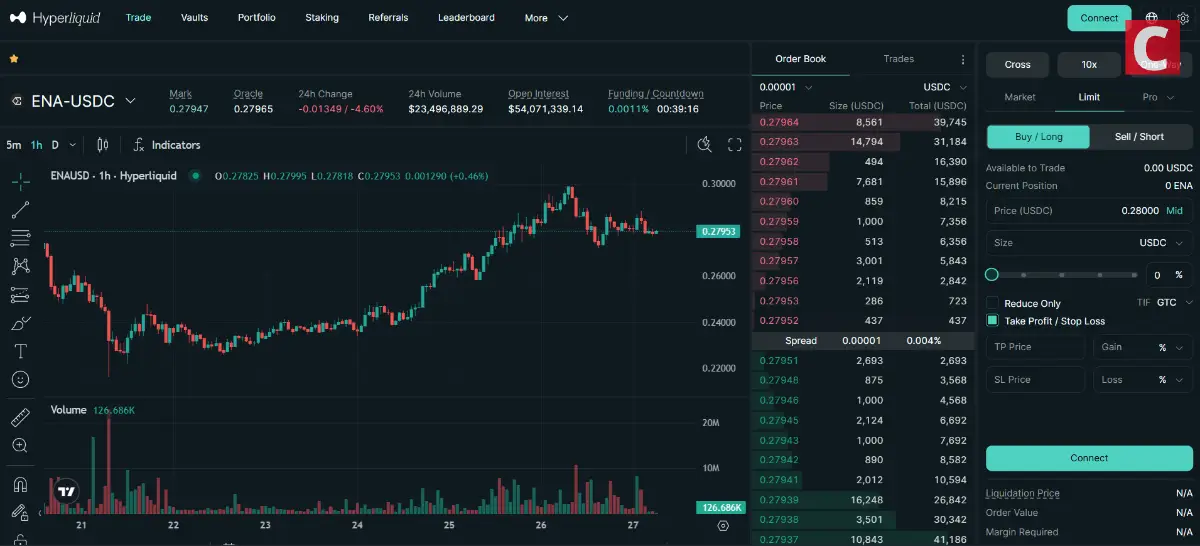Open the candlestick chart type selector
The height and width of the screenshot is (546, 1200).
point(102,145)
